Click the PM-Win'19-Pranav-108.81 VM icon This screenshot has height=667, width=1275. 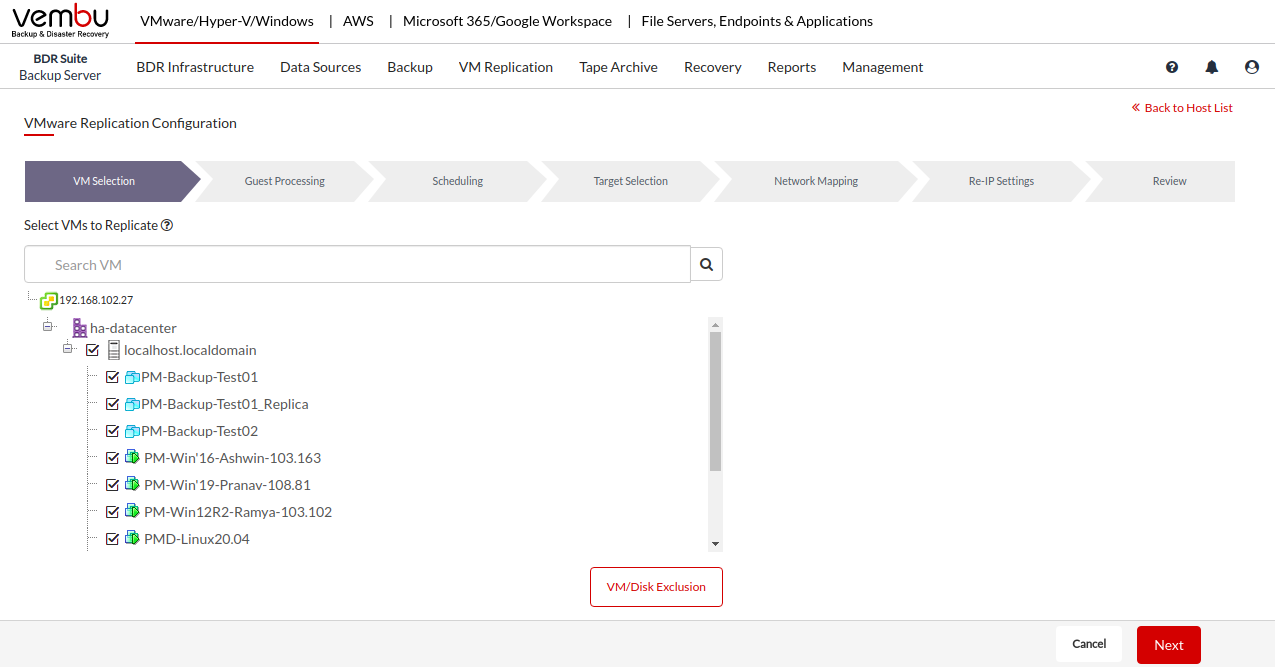click(131, 485)
